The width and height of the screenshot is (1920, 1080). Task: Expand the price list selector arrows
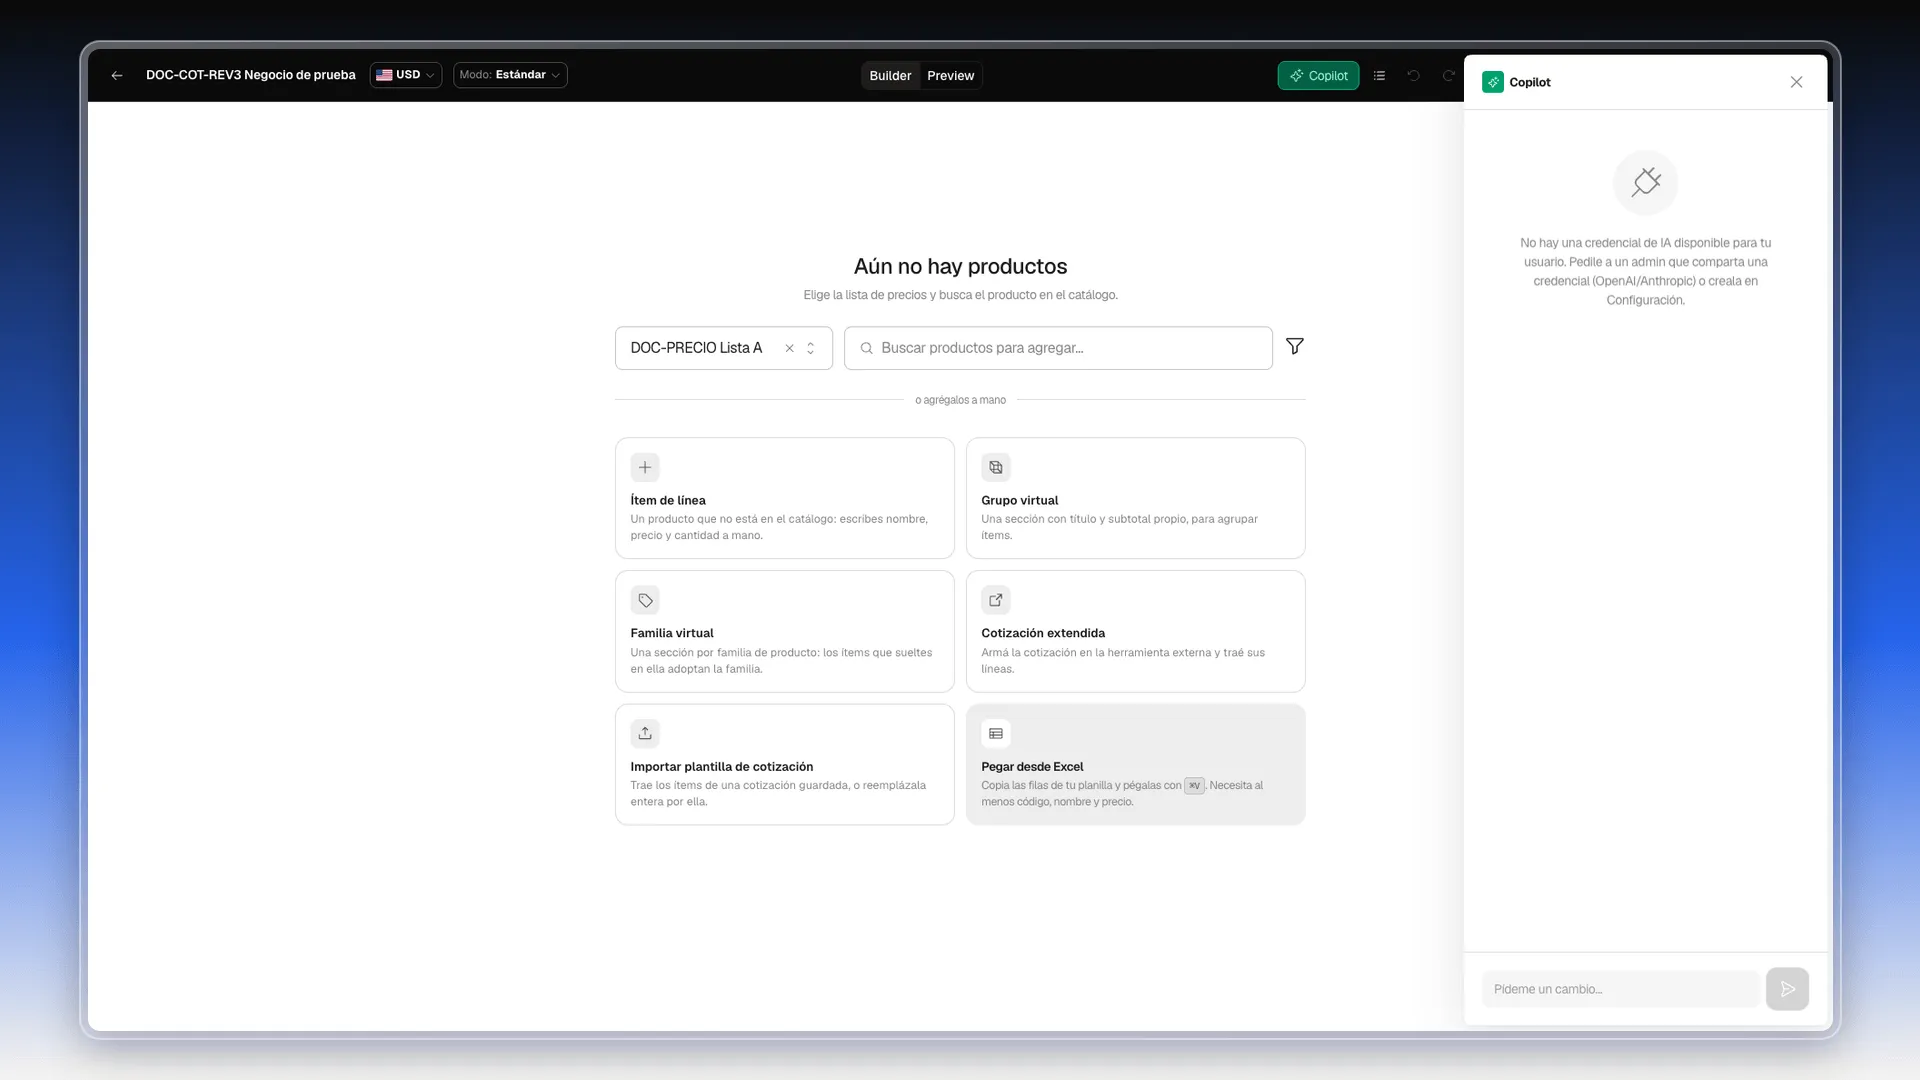(811, 348)
